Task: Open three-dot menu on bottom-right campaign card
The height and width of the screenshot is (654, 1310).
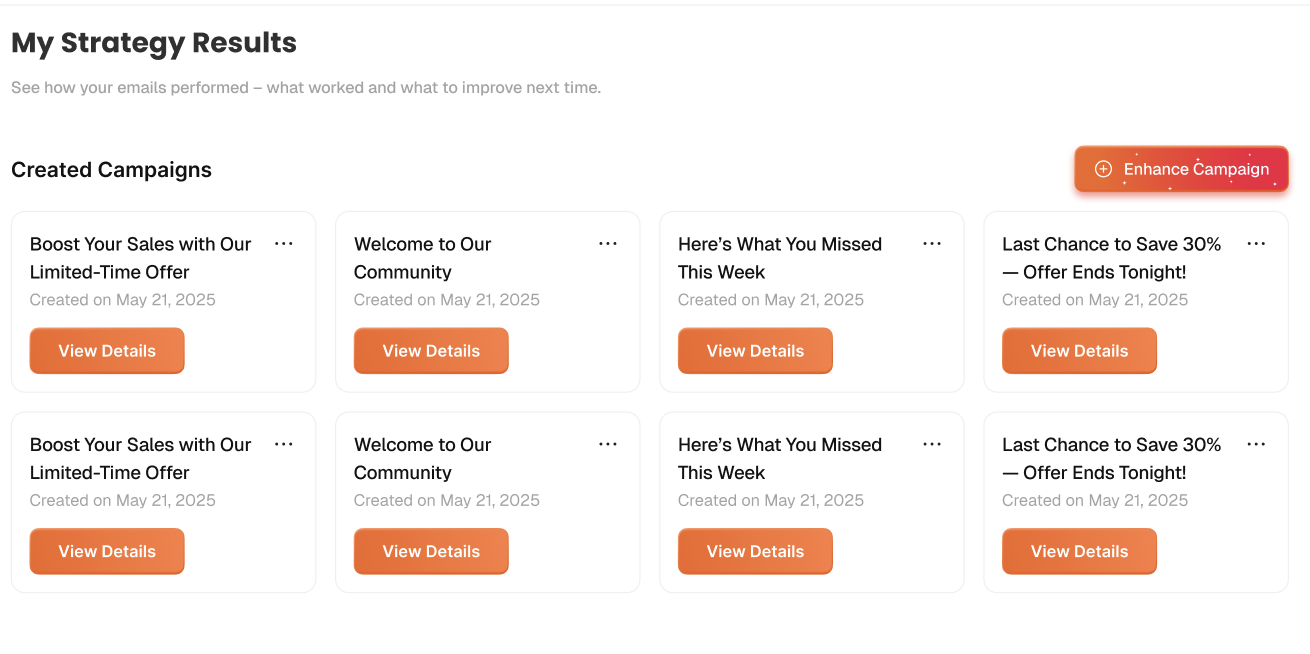Action: pyautogui.click(x=1255, y=443)
